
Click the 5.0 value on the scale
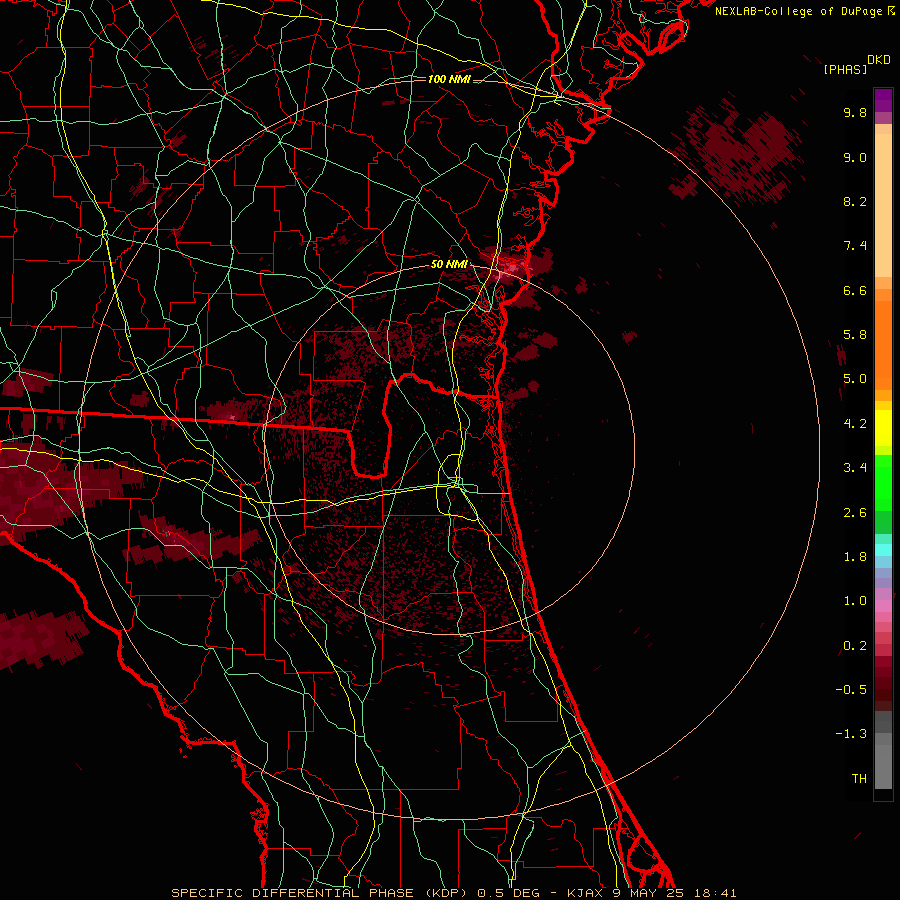tap(855, 379)
